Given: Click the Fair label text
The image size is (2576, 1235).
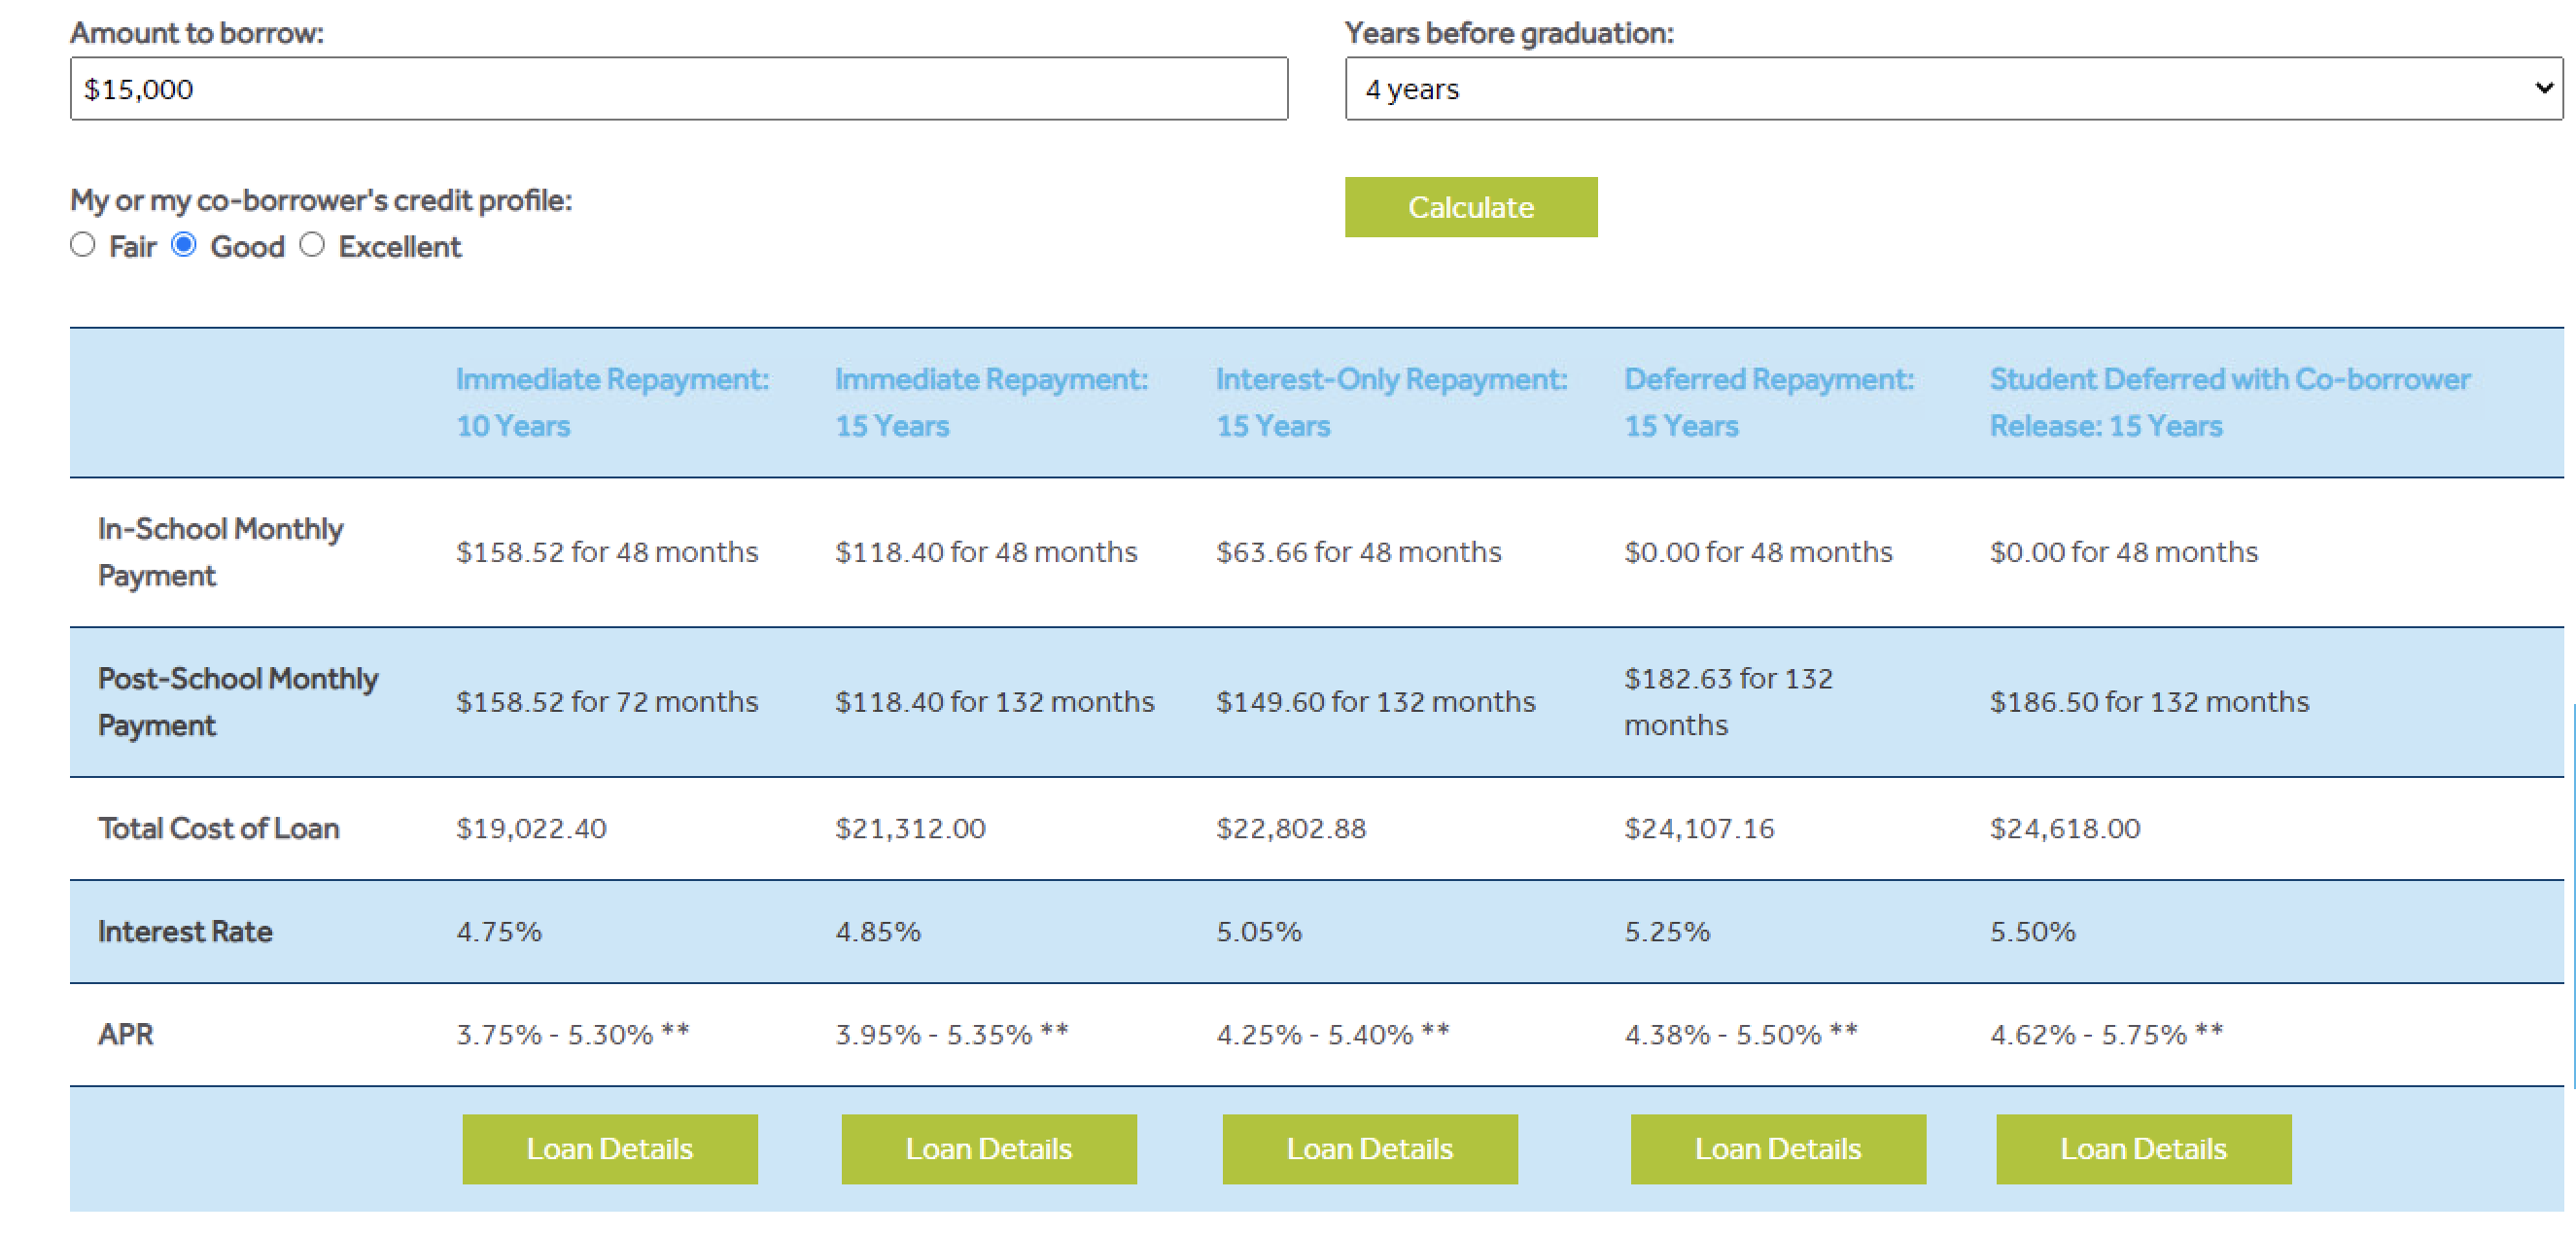Looking at the screenshot, I should pos(132,247).
